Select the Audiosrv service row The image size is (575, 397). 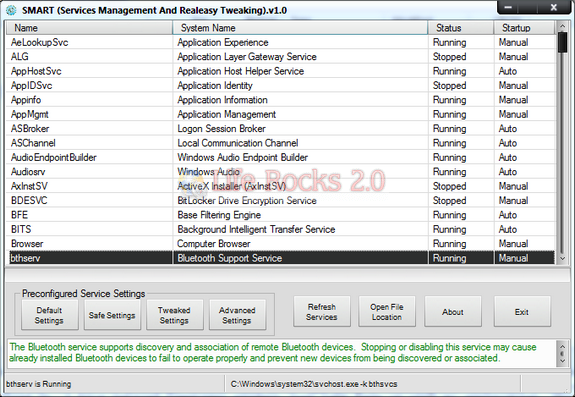pyautogui.click(x=281, y=172)
